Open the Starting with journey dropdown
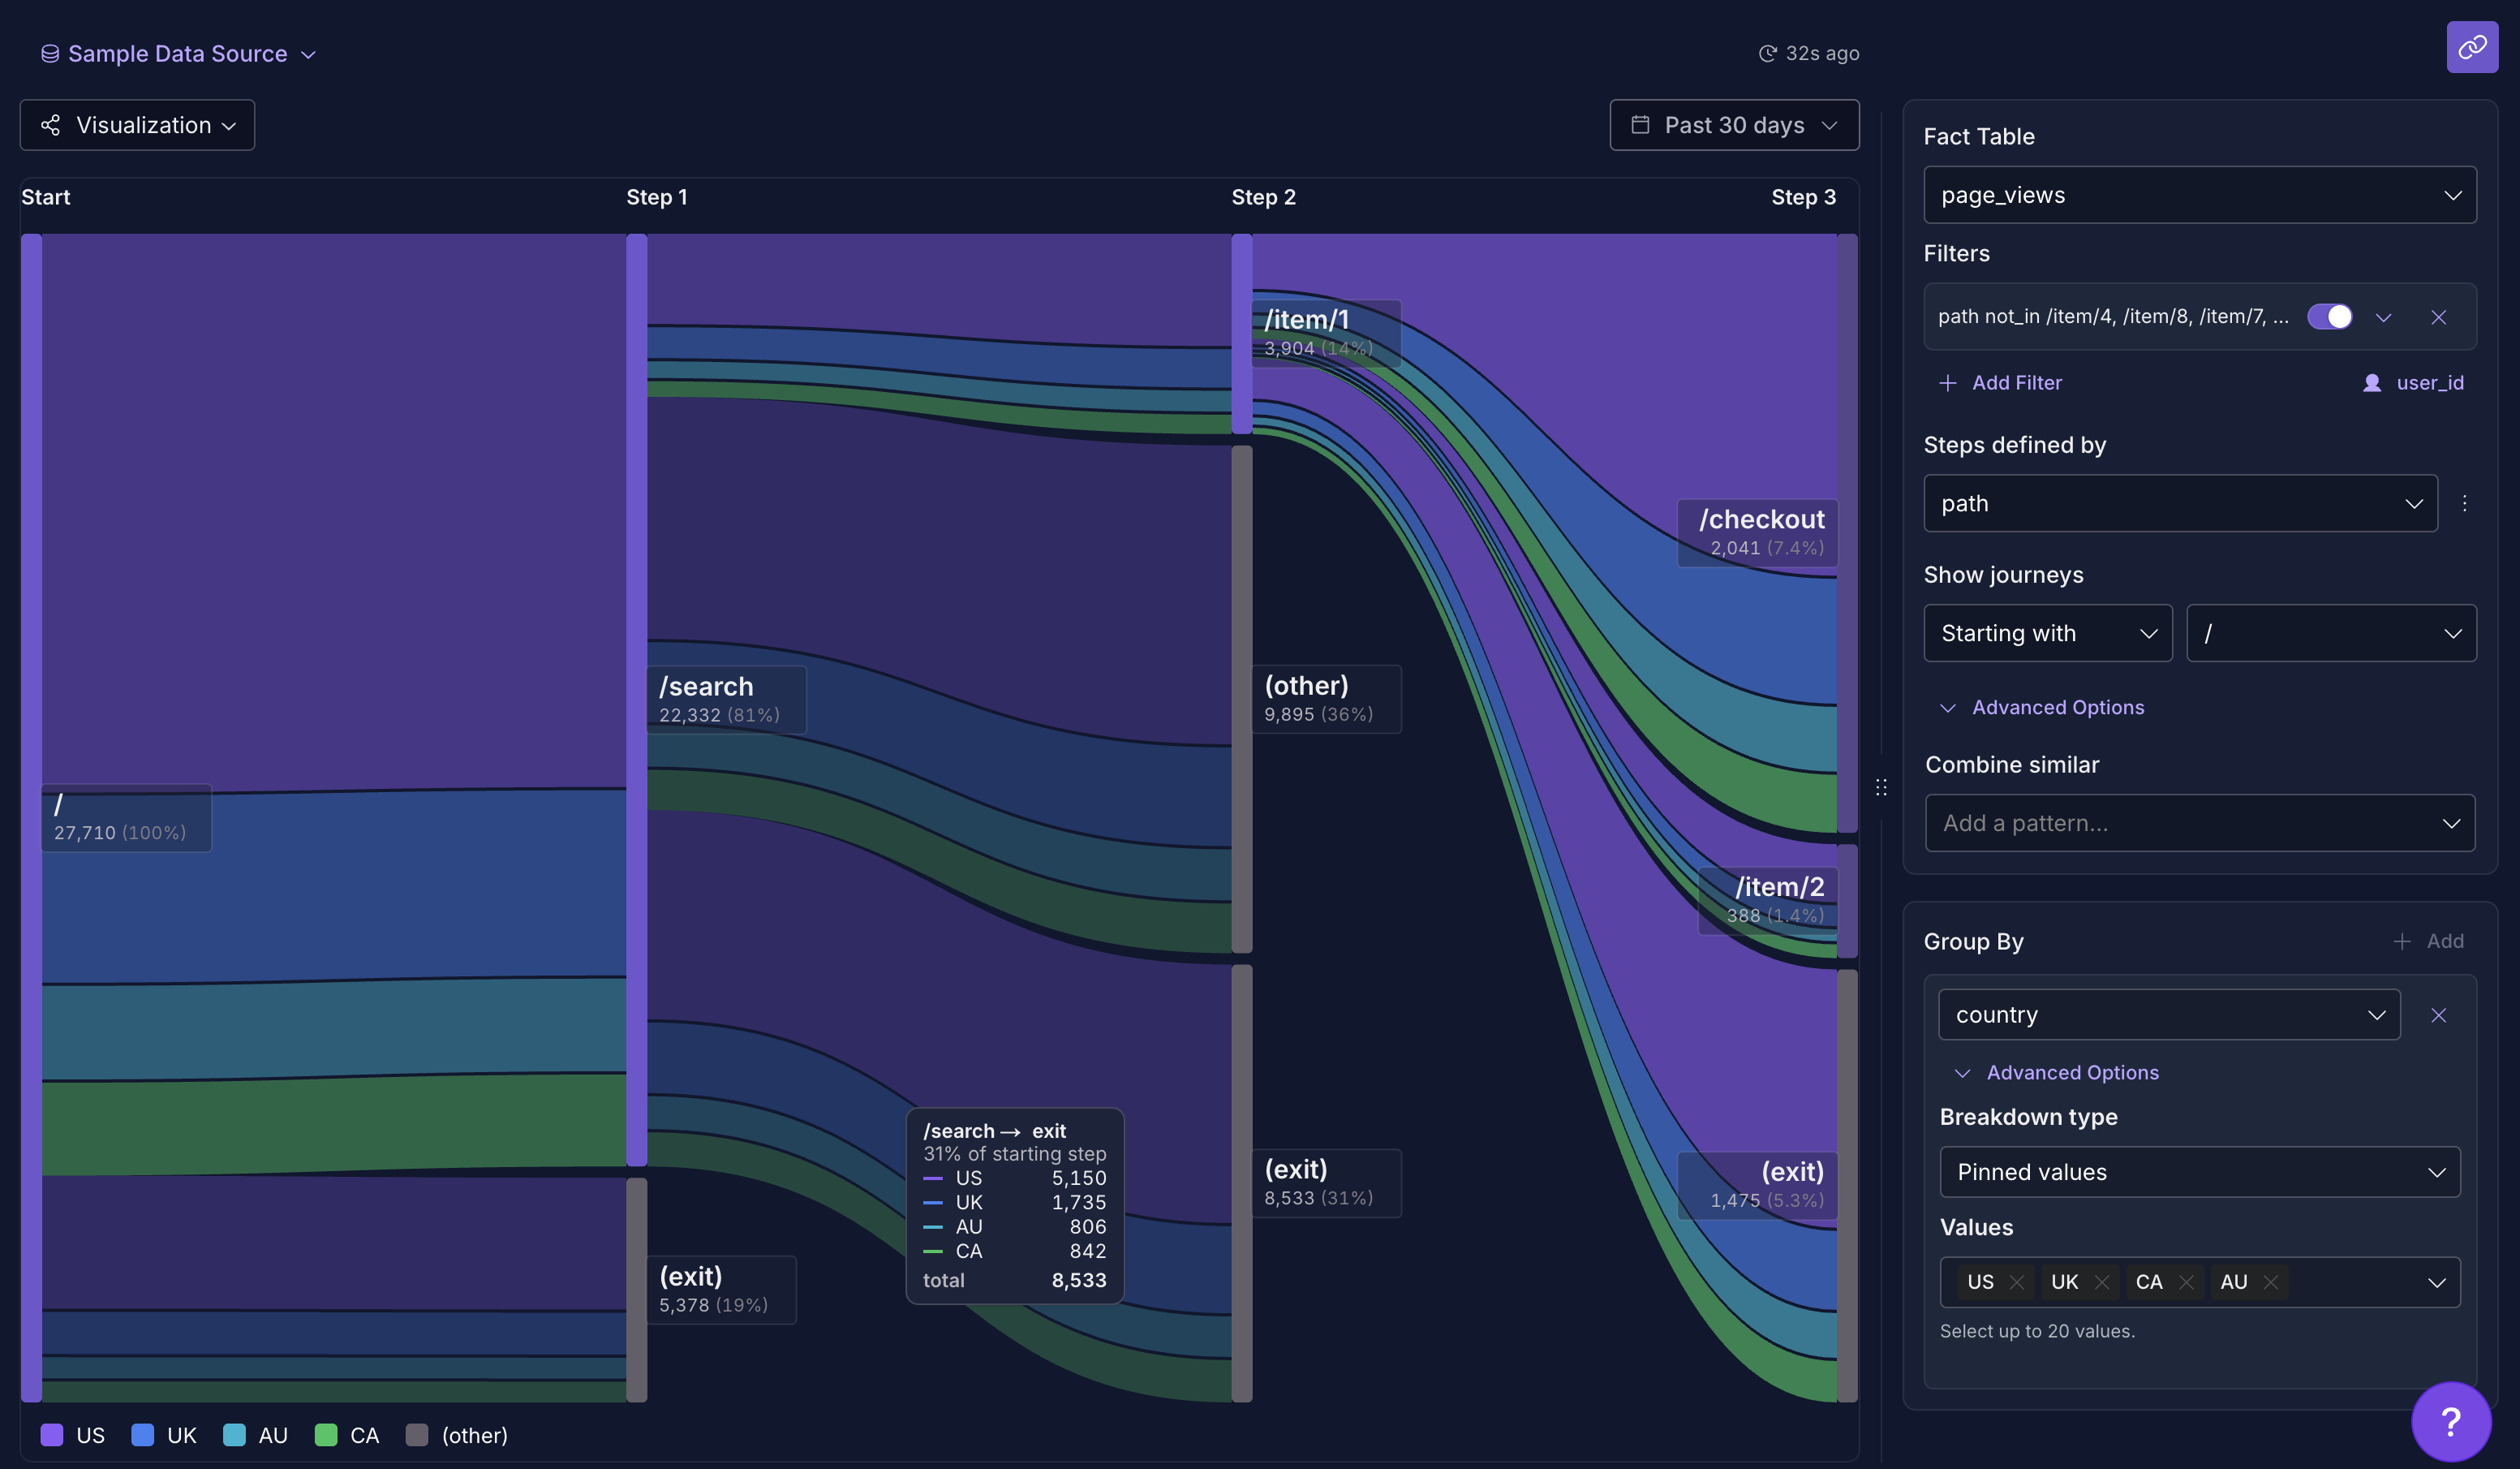Image resolution: width=2520 pixels, height=1469 pixels. (2047, 633)
